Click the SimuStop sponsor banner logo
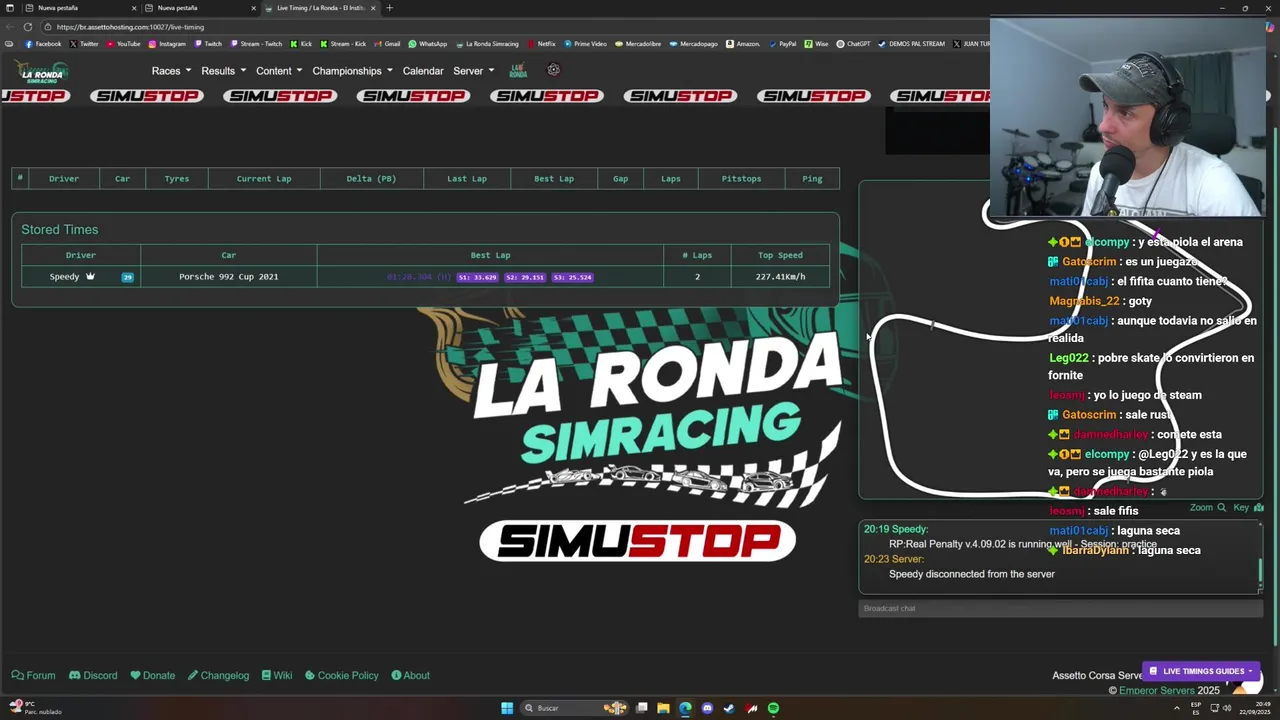The width and height of the screenshot is (1280, 720). click(x=637, y=541)
